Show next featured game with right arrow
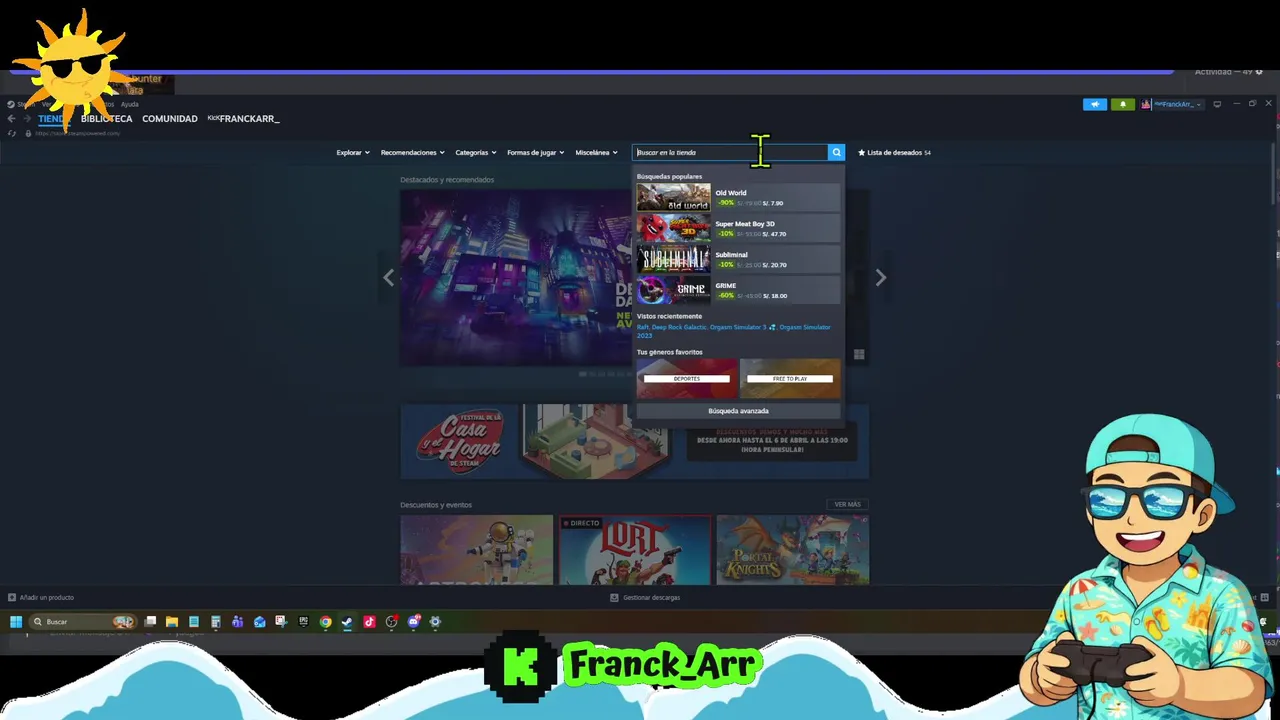The height and width of the screenshot is (720, 1280). click(880, 278)
